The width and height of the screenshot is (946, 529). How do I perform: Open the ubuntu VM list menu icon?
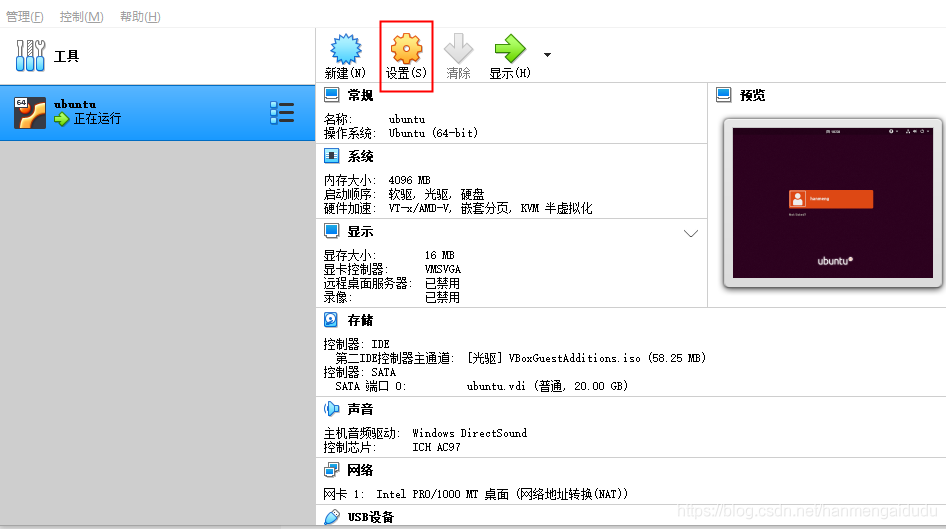click(282, 113)
